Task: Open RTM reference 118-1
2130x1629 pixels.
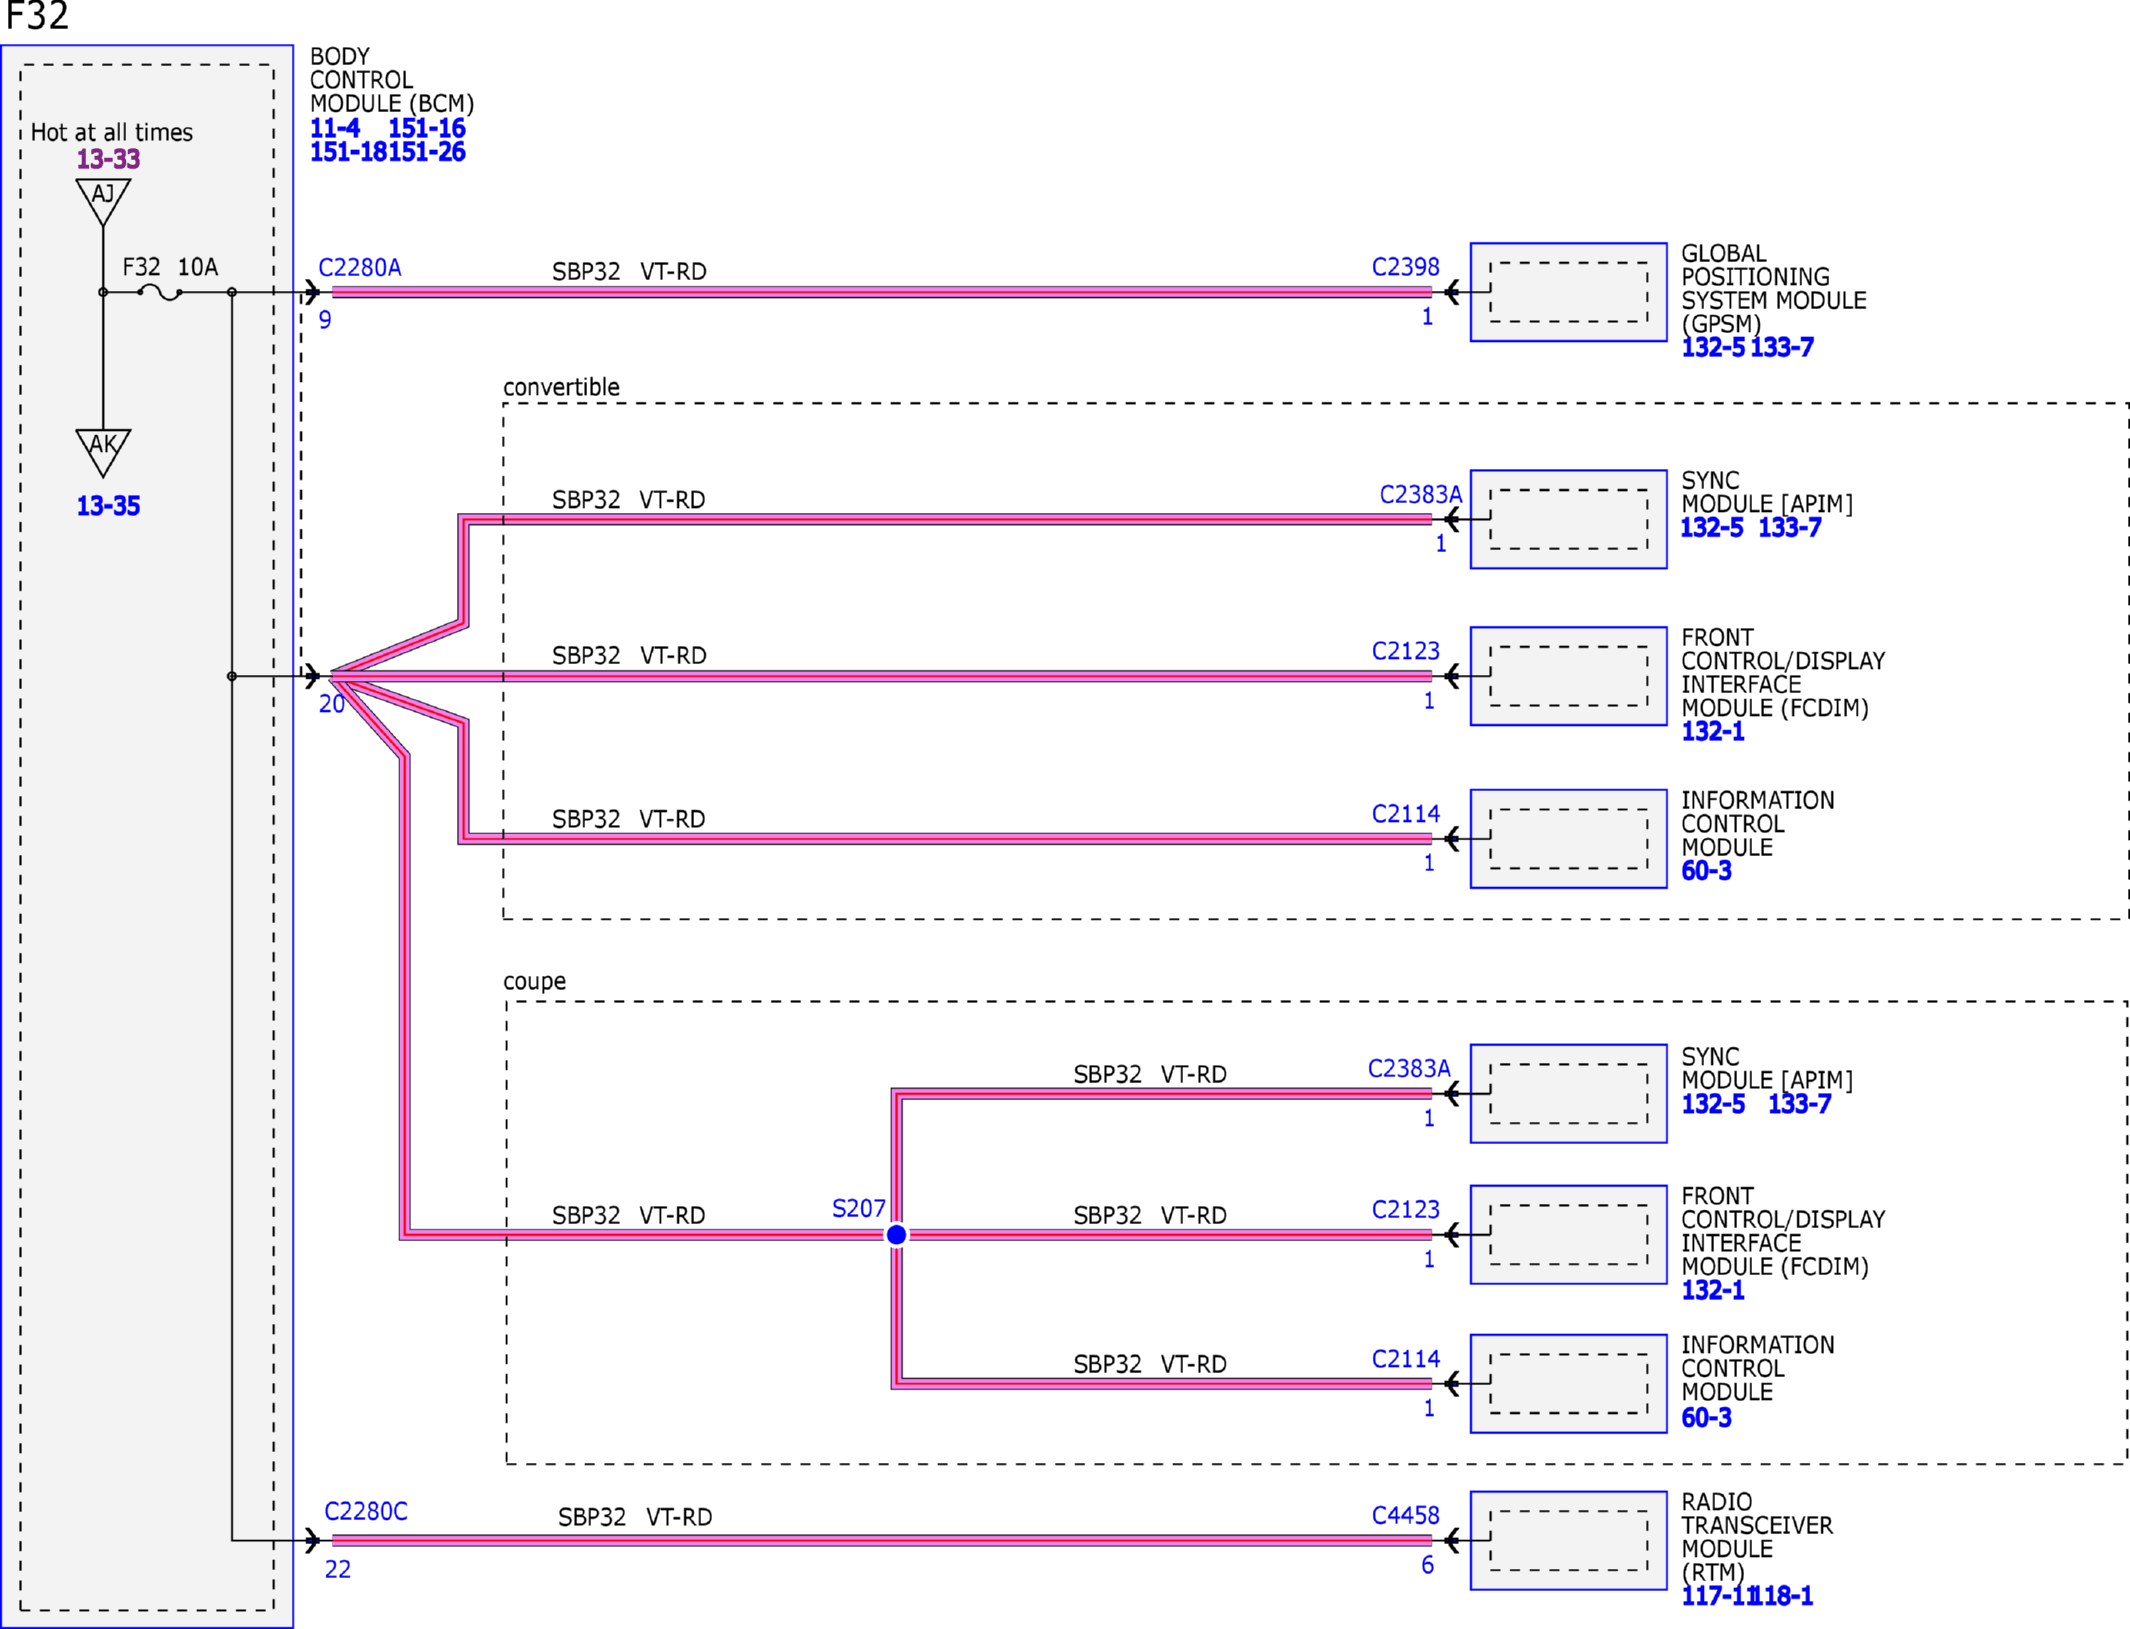Action: coord(1783,1596)
